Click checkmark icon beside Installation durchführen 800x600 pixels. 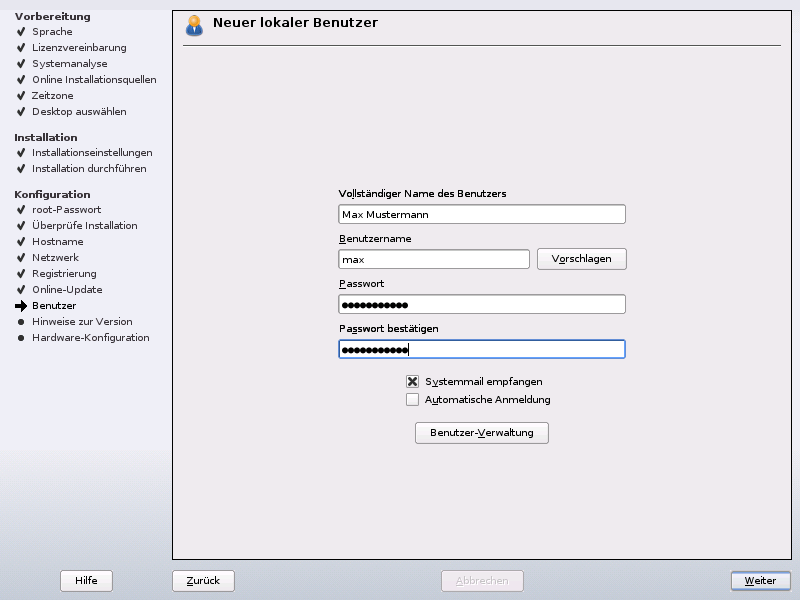tap(21, 168)
